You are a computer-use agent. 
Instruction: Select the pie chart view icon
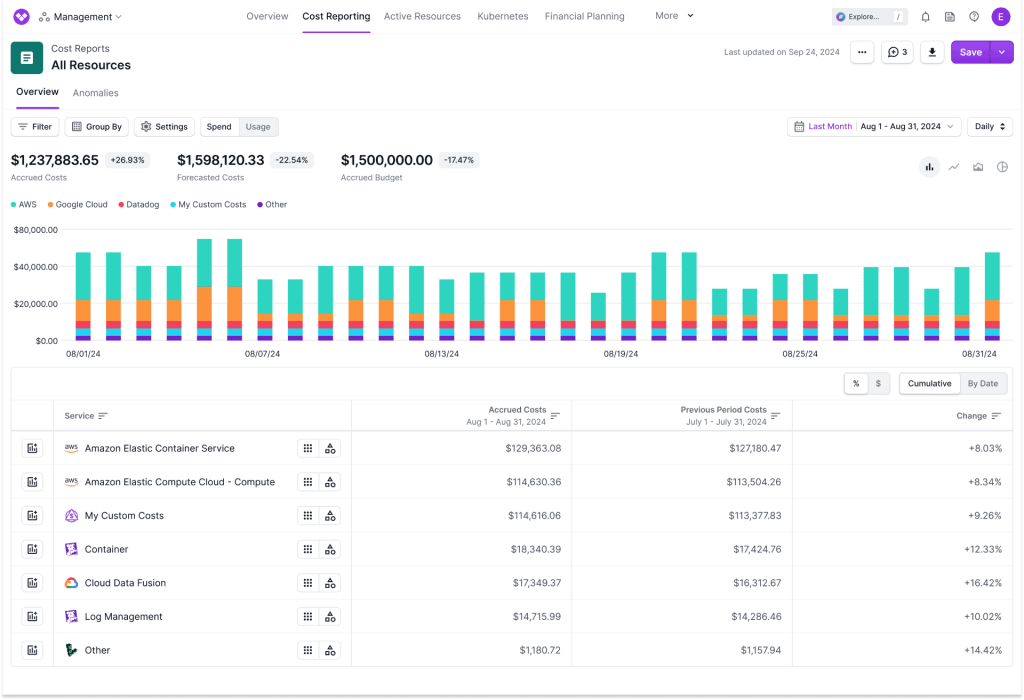(1002, 167)
